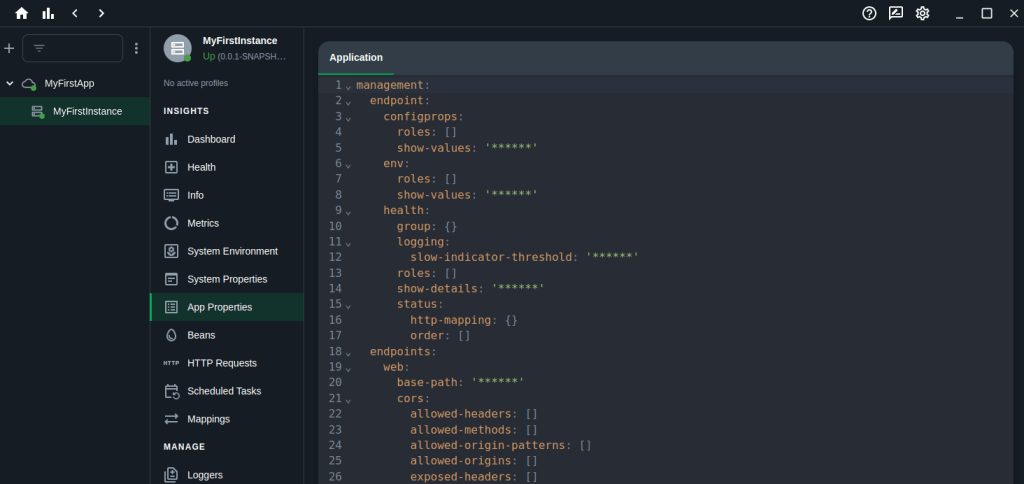Open the bar chart dashboard icon
Screen dimensions: 1024x484
tap(48, 13)
